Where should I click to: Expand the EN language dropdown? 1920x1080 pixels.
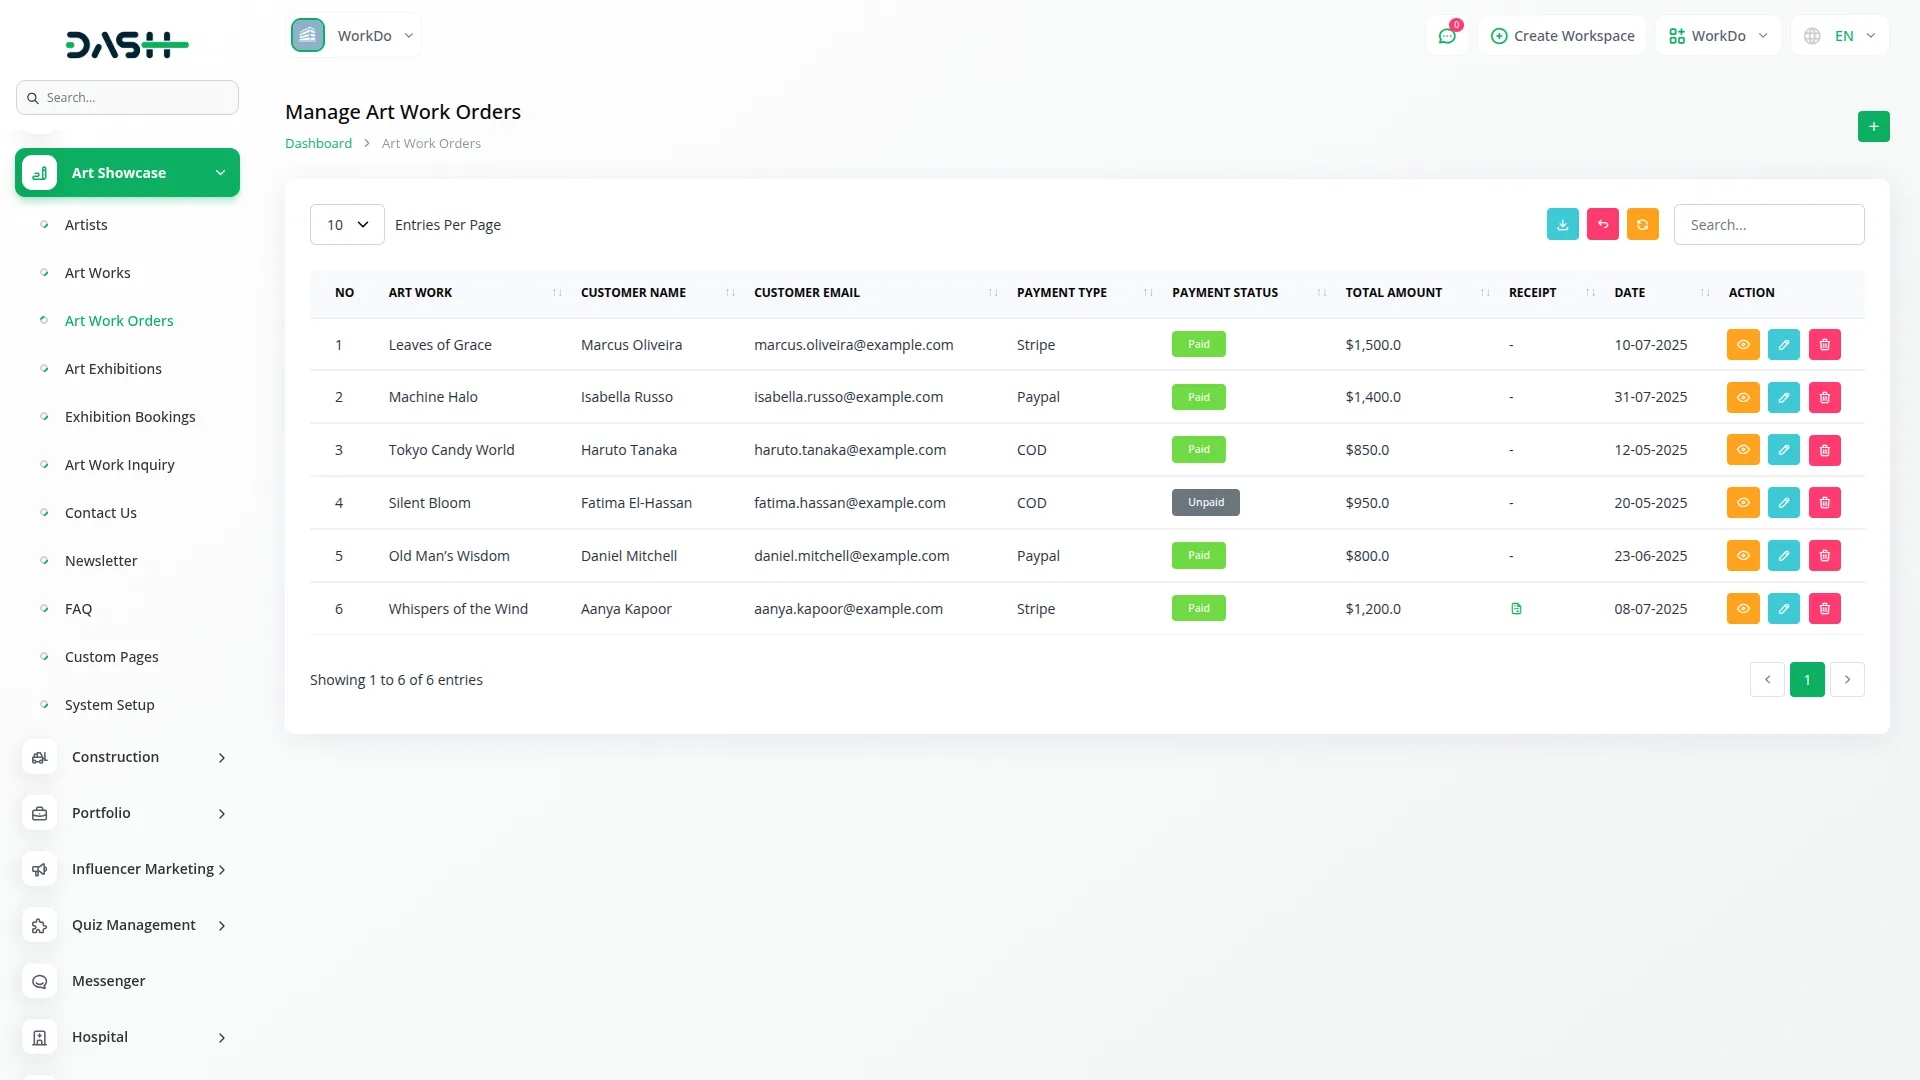tap(1842, 36)
